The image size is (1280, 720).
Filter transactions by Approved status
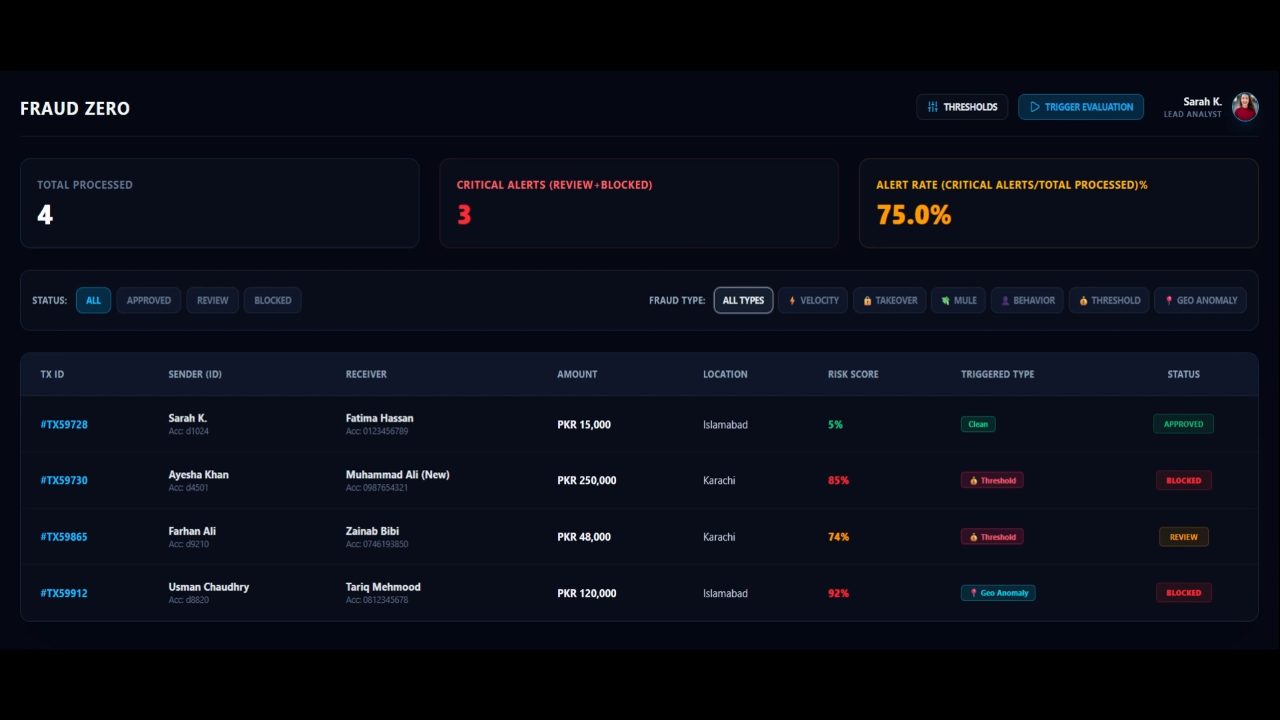pyautogui.click(x=148, y=300)
